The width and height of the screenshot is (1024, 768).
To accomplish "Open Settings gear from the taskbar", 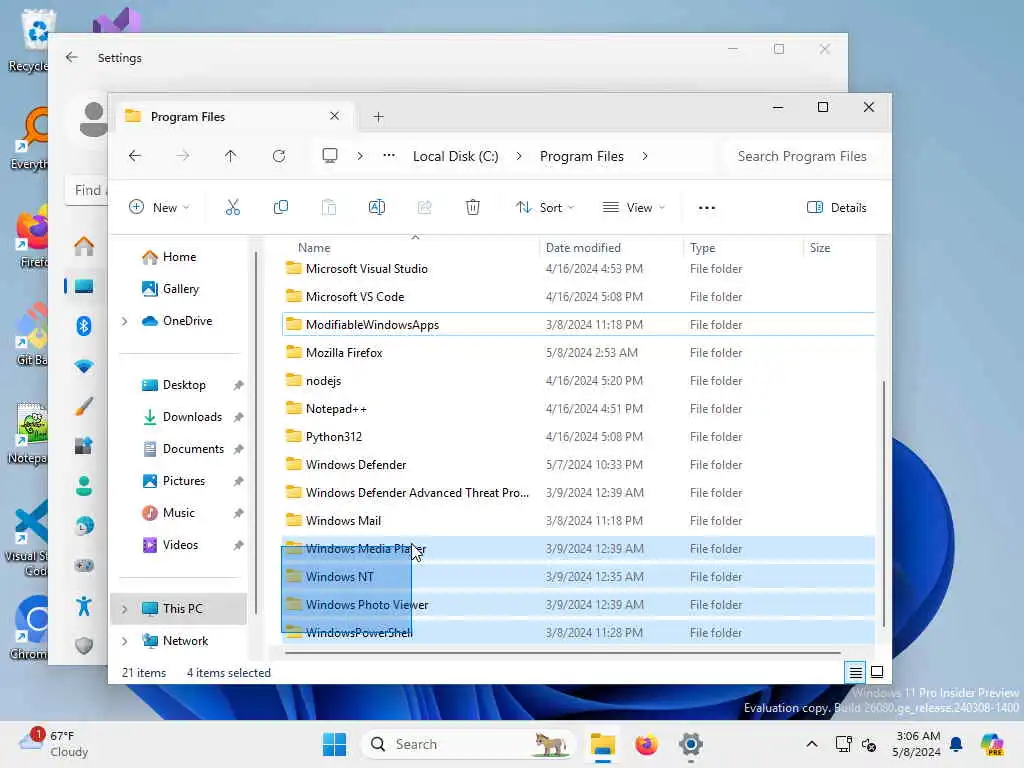I will [690, 744].
